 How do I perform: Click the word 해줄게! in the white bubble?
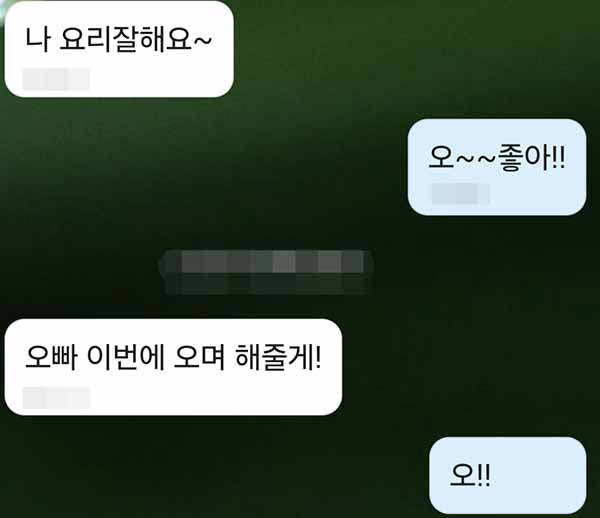tap(278, 357)
